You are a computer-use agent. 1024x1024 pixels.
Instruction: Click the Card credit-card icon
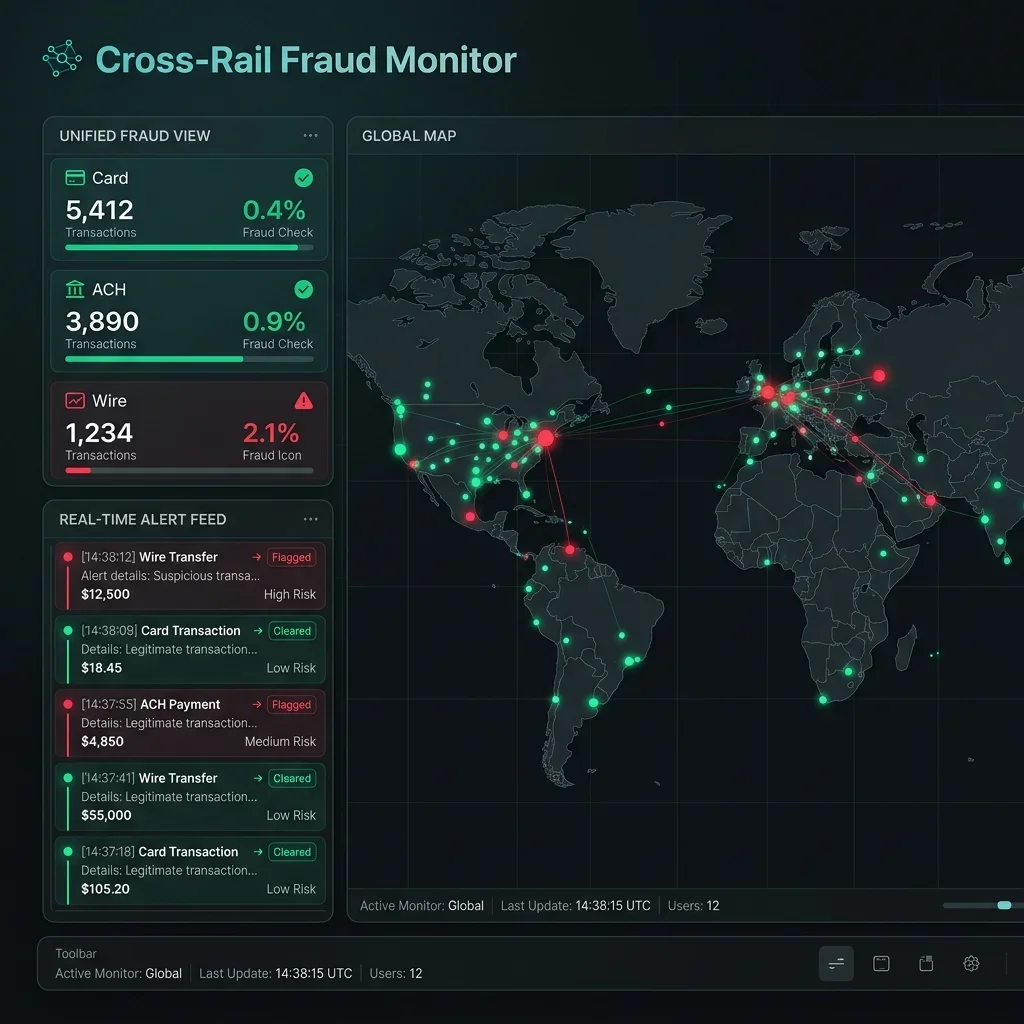[75, 178]
